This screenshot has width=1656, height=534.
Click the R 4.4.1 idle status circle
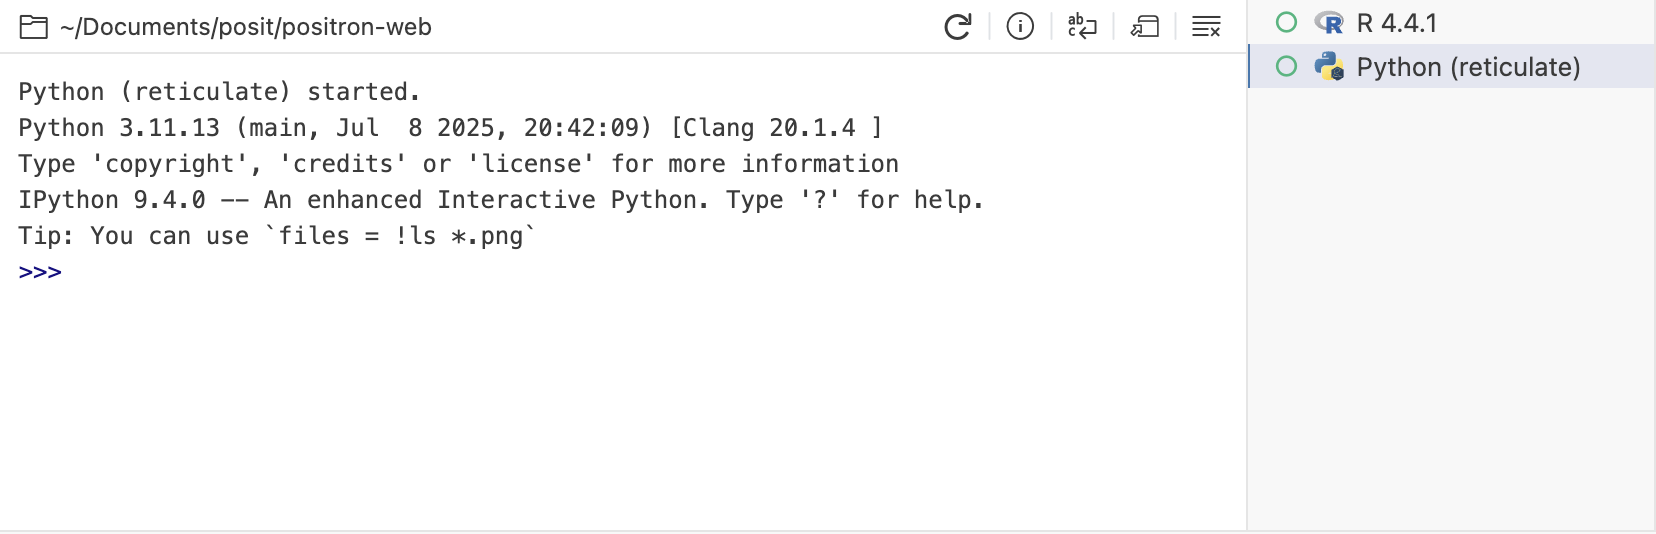(x=1287, y=23)
